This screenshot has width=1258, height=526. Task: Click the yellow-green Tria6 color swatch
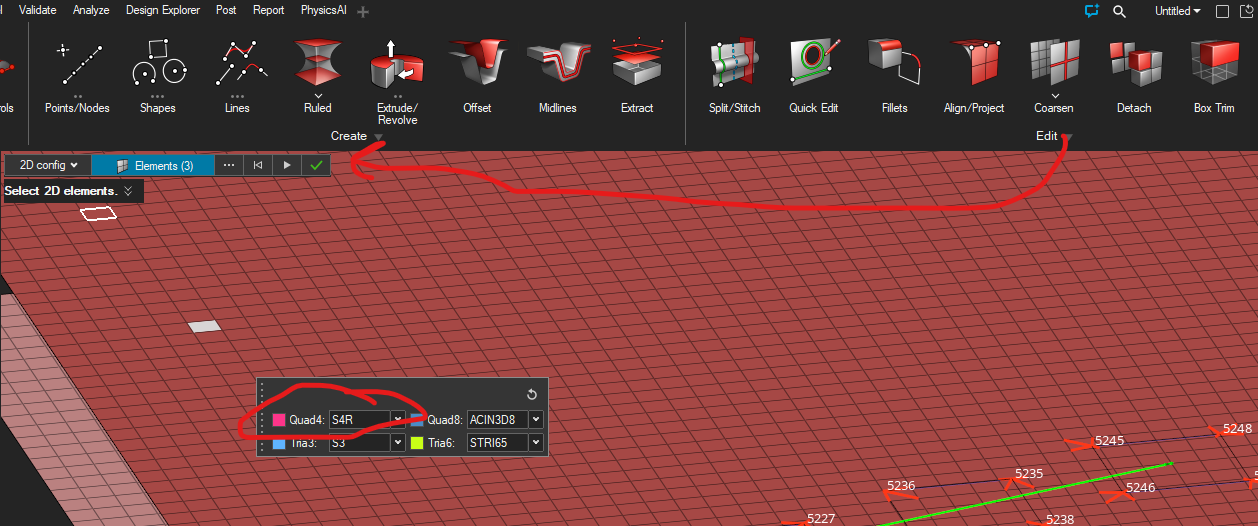pyautogui.click(x=416, y=443)
